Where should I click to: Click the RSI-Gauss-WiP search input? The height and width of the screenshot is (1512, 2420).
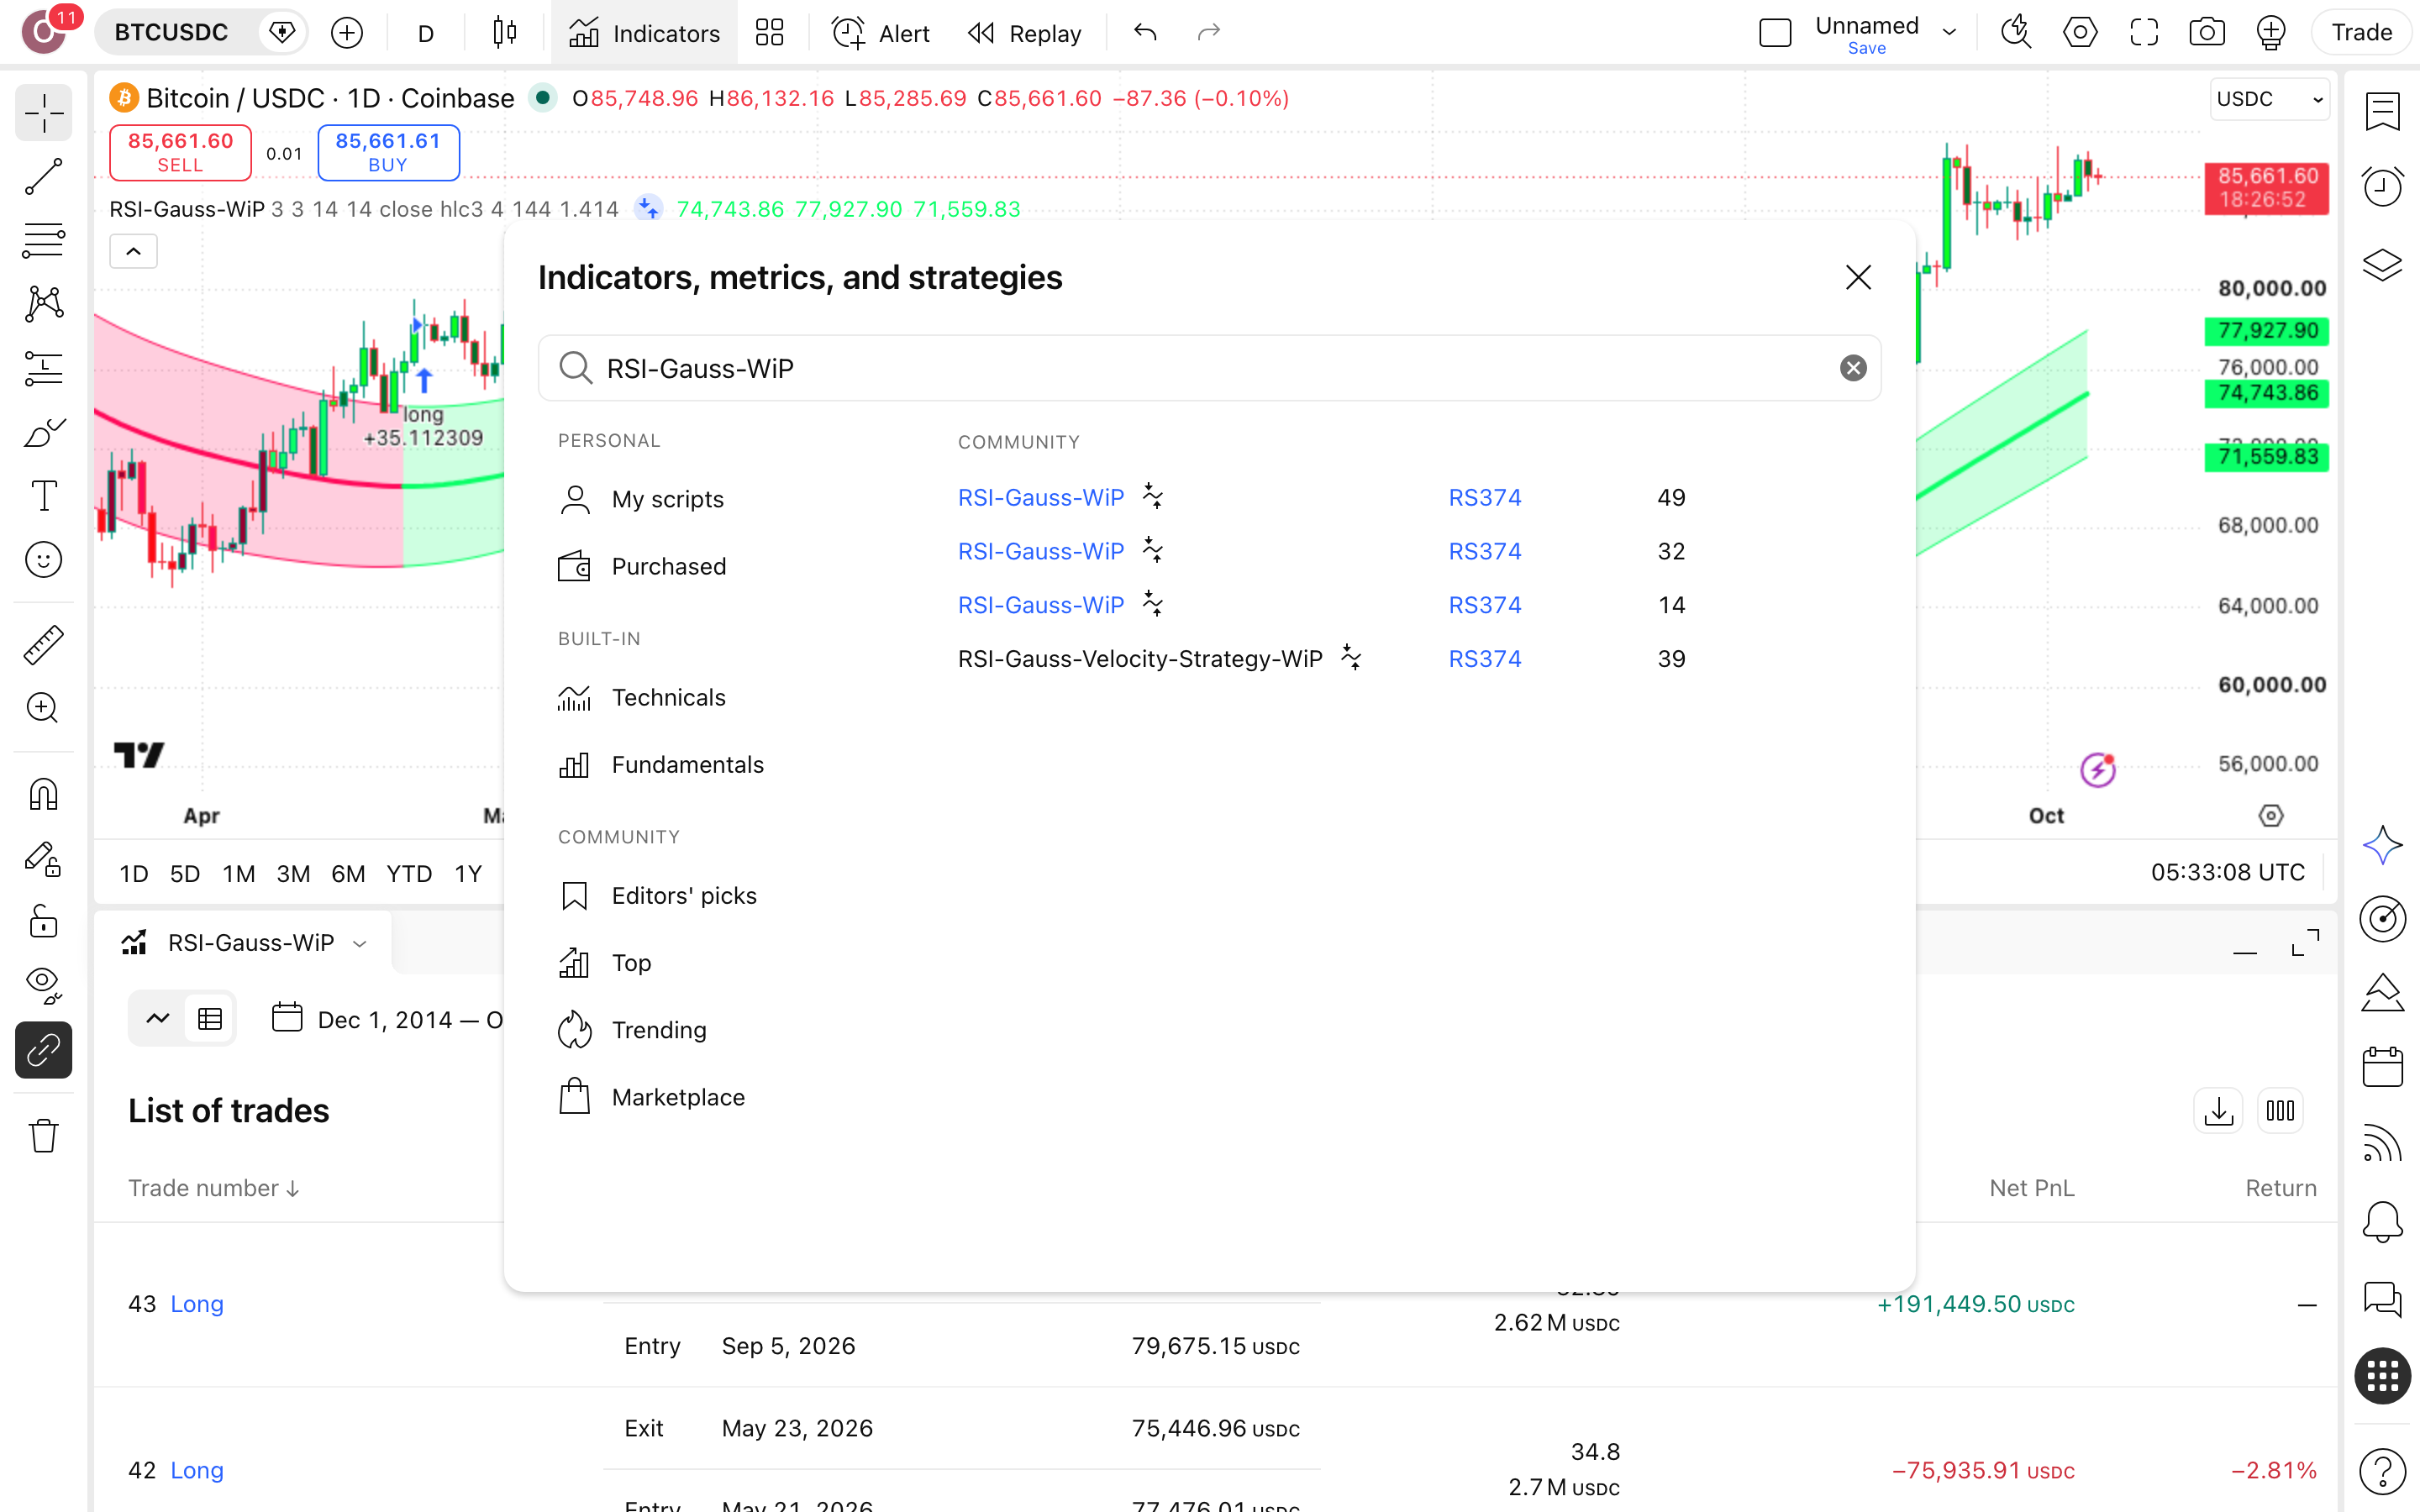pos(1210,368)
